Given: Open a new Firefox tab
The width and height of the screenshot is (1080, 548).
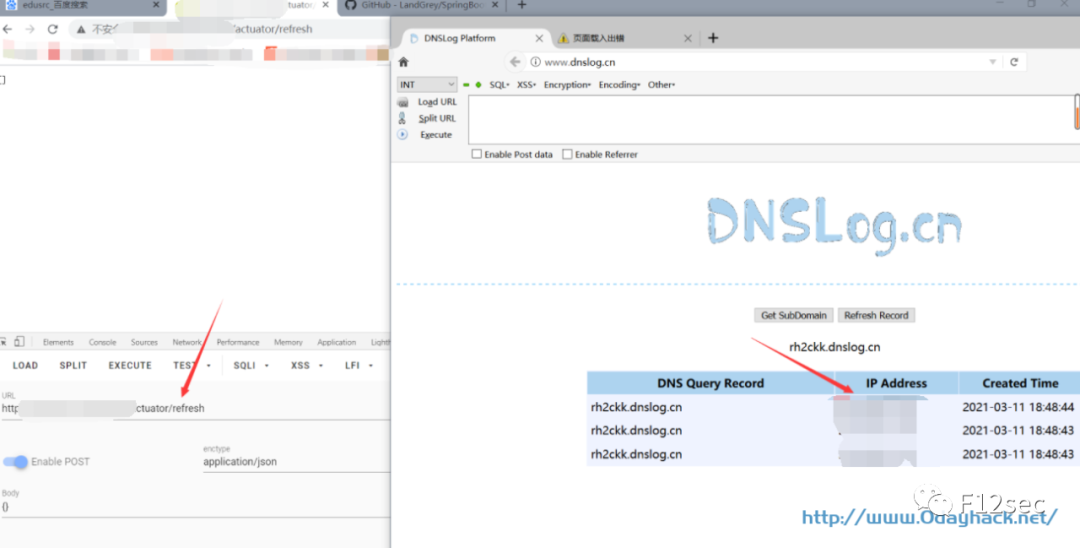Looking at the screenshot, I should pyautogui.click(x=713, y=38).
